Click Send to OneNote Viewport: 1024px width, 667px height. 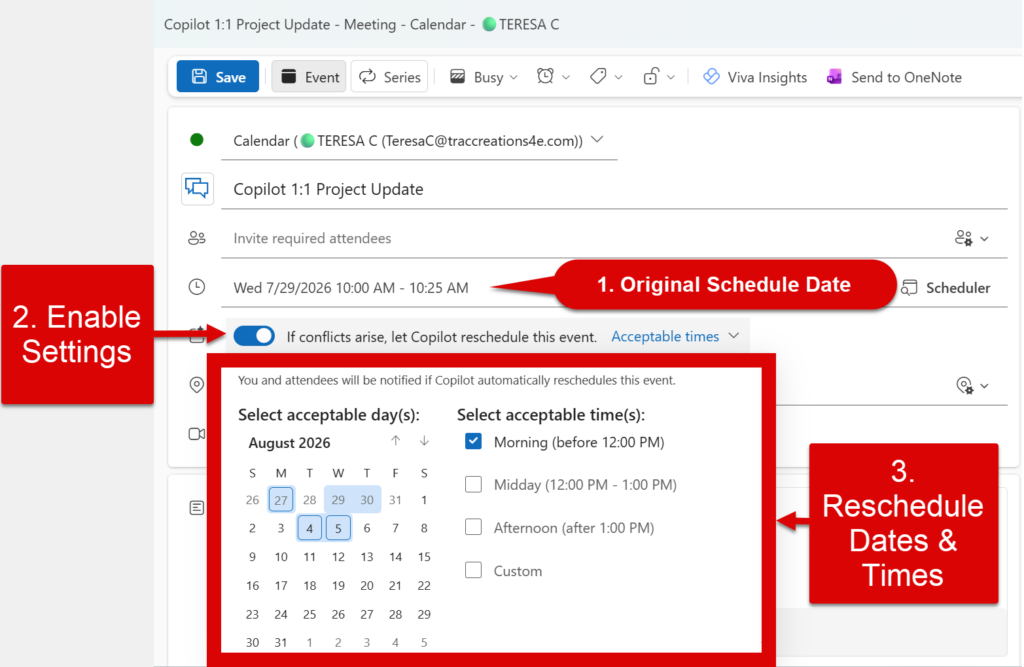pyautogui.click(x=894, y=77)
